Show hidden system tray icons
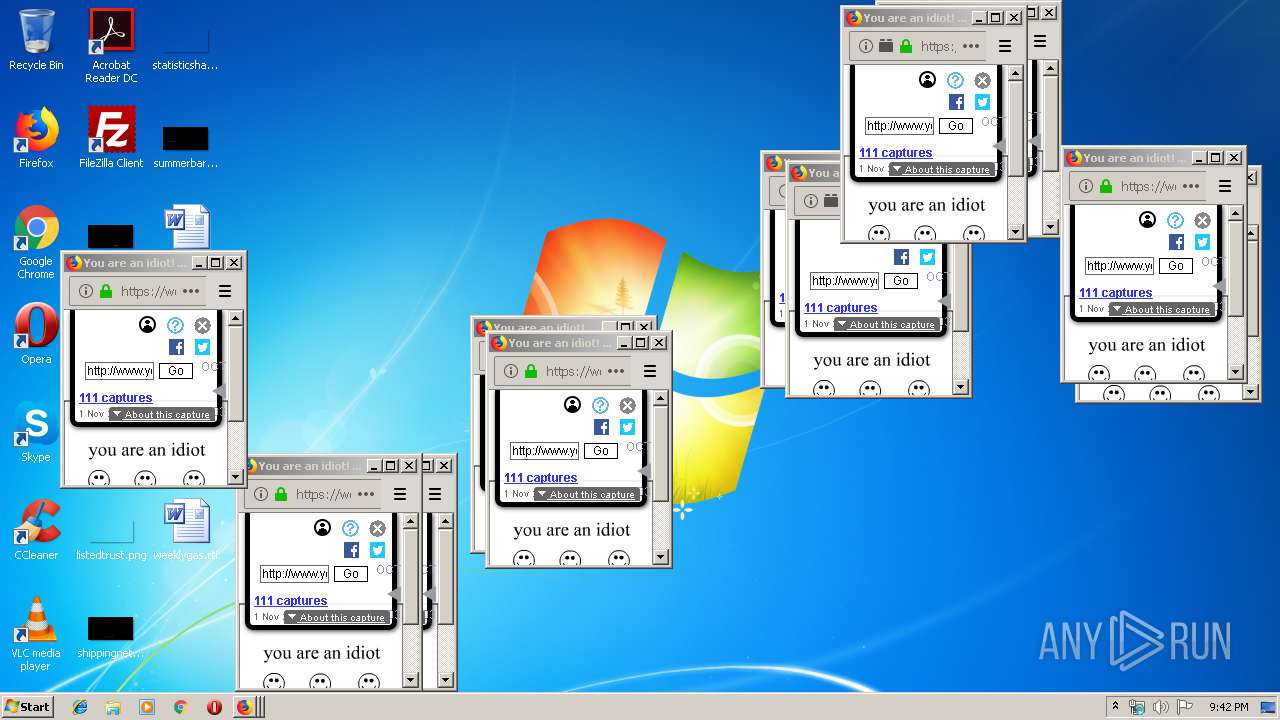 (1115, 707)
